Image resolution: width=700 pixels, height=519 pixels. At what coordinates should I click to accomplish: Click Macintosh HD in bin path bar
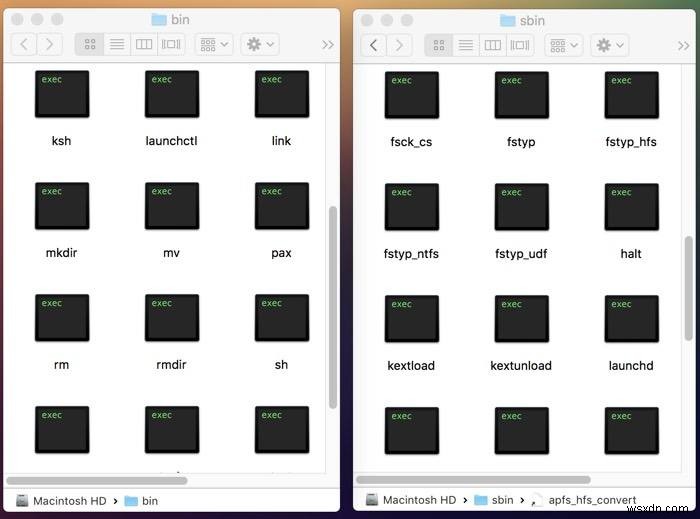(61, 501)
